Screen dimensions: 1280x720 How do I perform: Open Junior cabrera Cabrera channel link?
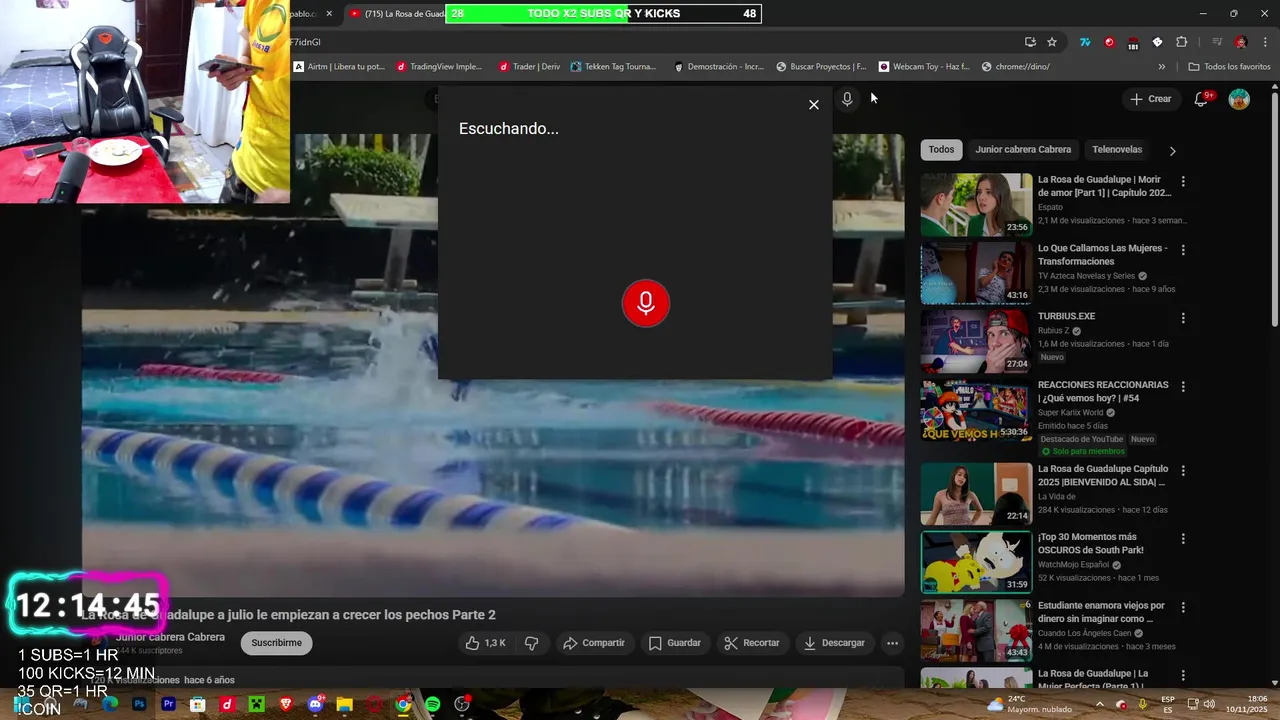170,637
